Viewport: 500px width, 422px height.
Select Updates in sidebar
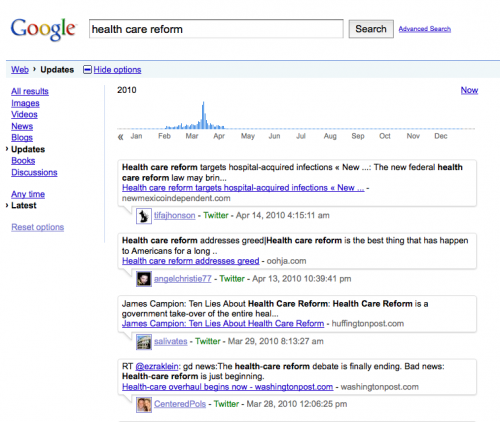coord(28,149)
